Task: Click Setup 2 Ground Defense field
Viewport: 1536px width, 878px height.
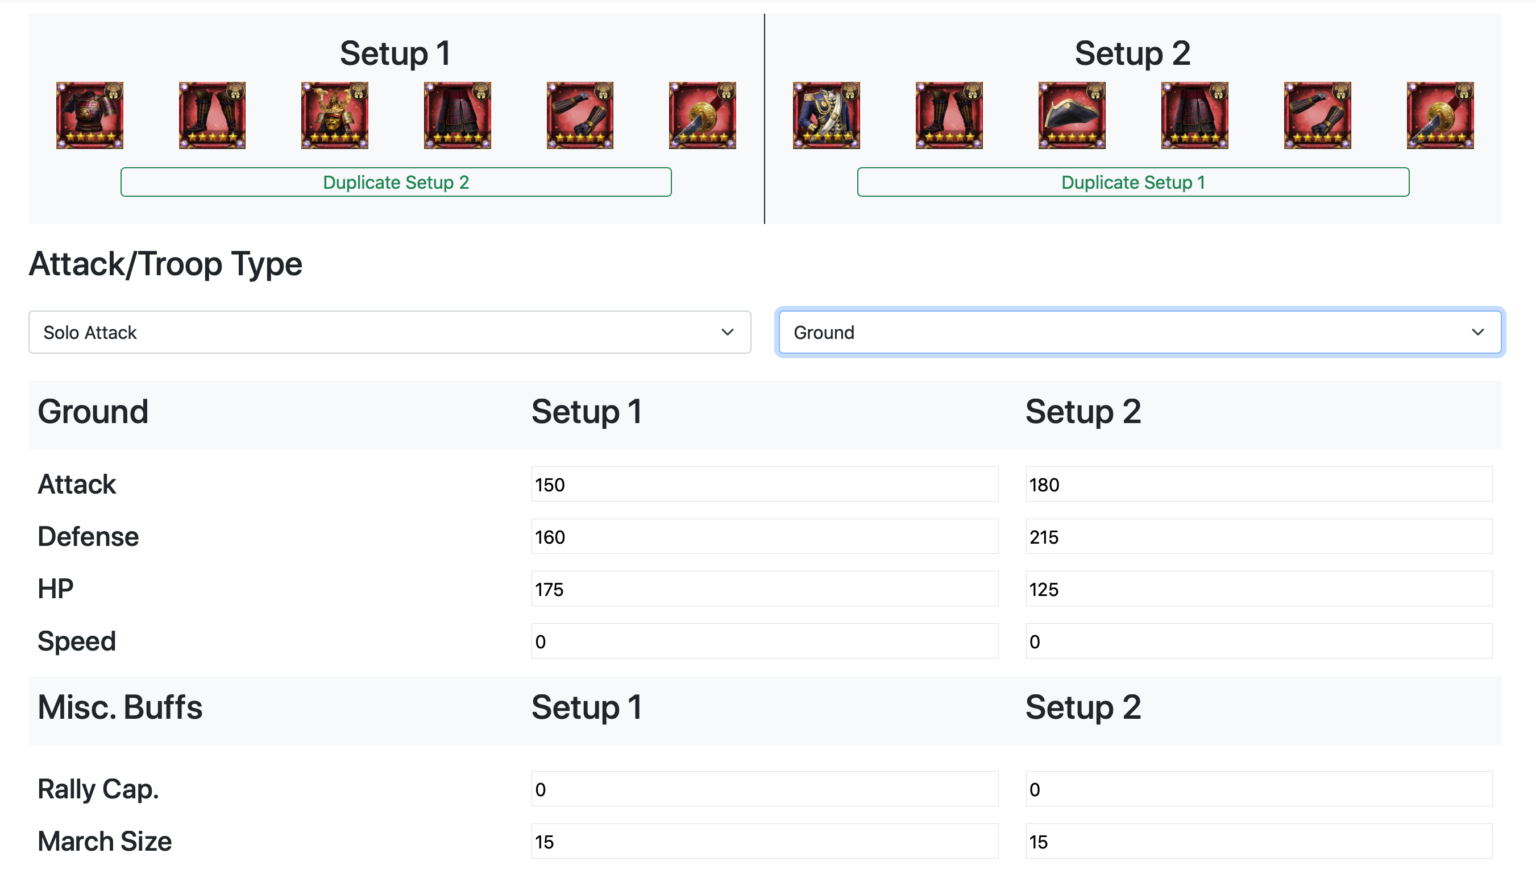Action: (x=1258, y=537)
